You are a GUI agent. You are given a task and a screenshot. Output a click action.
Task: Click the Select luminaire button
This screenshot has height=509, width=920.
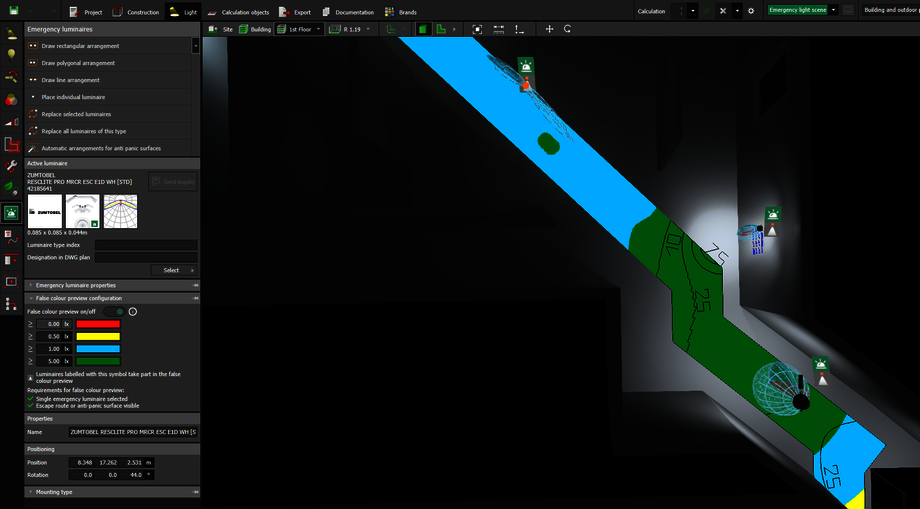[174, 270]
